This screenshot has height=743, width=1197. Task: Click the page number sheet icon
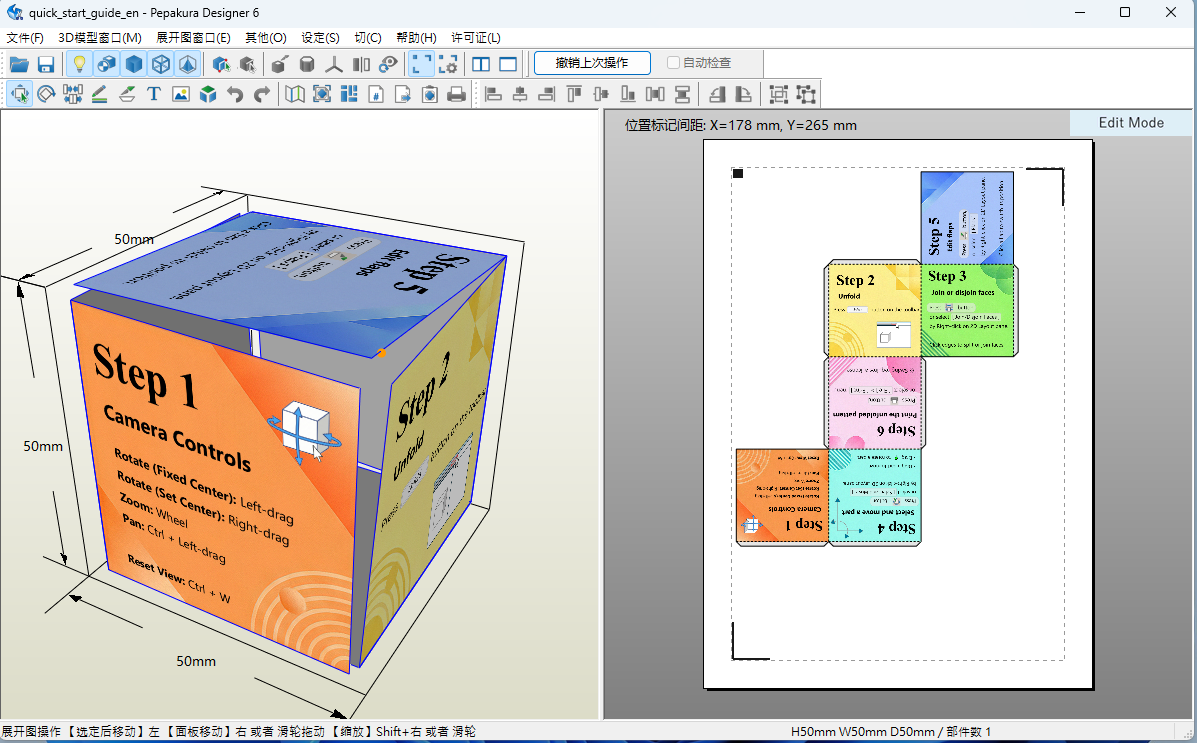pos(376,94)
